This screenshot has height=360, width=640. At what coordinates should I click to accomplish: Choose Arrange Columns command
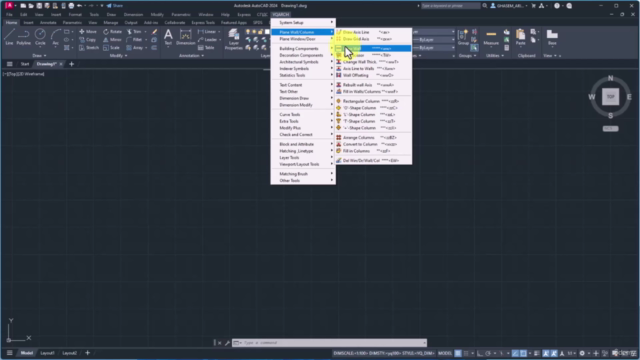tap(373, 138)
